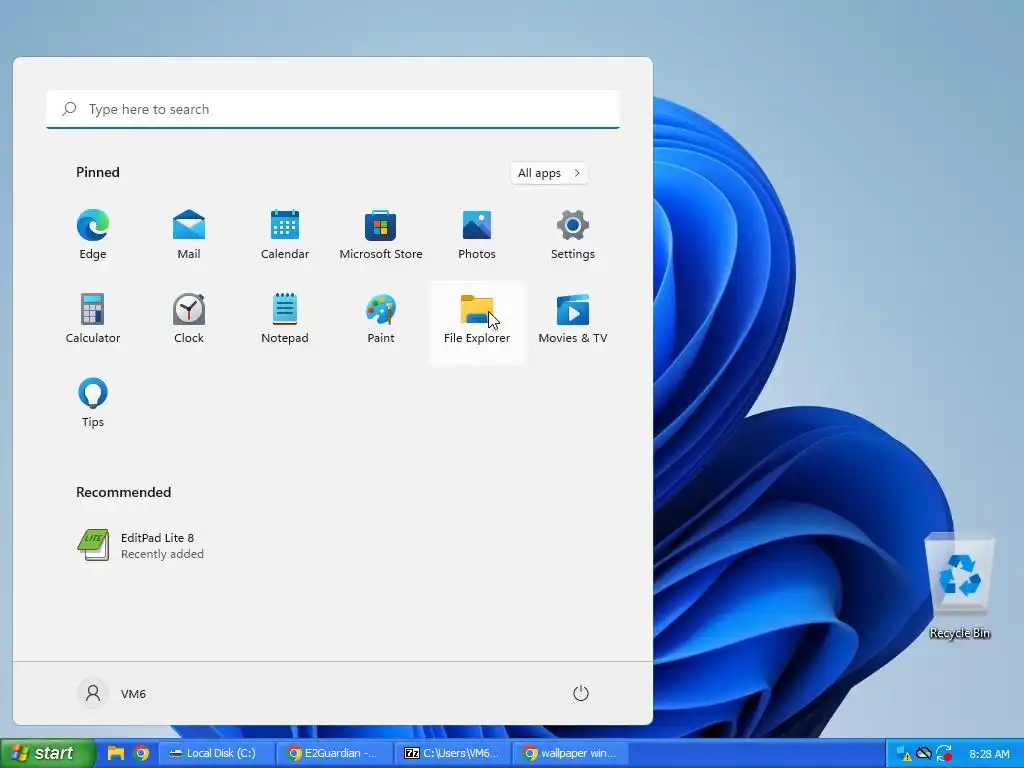Click the Pinned heading
The width and height of the screenshot is (1024, 768).
[98, 172]
